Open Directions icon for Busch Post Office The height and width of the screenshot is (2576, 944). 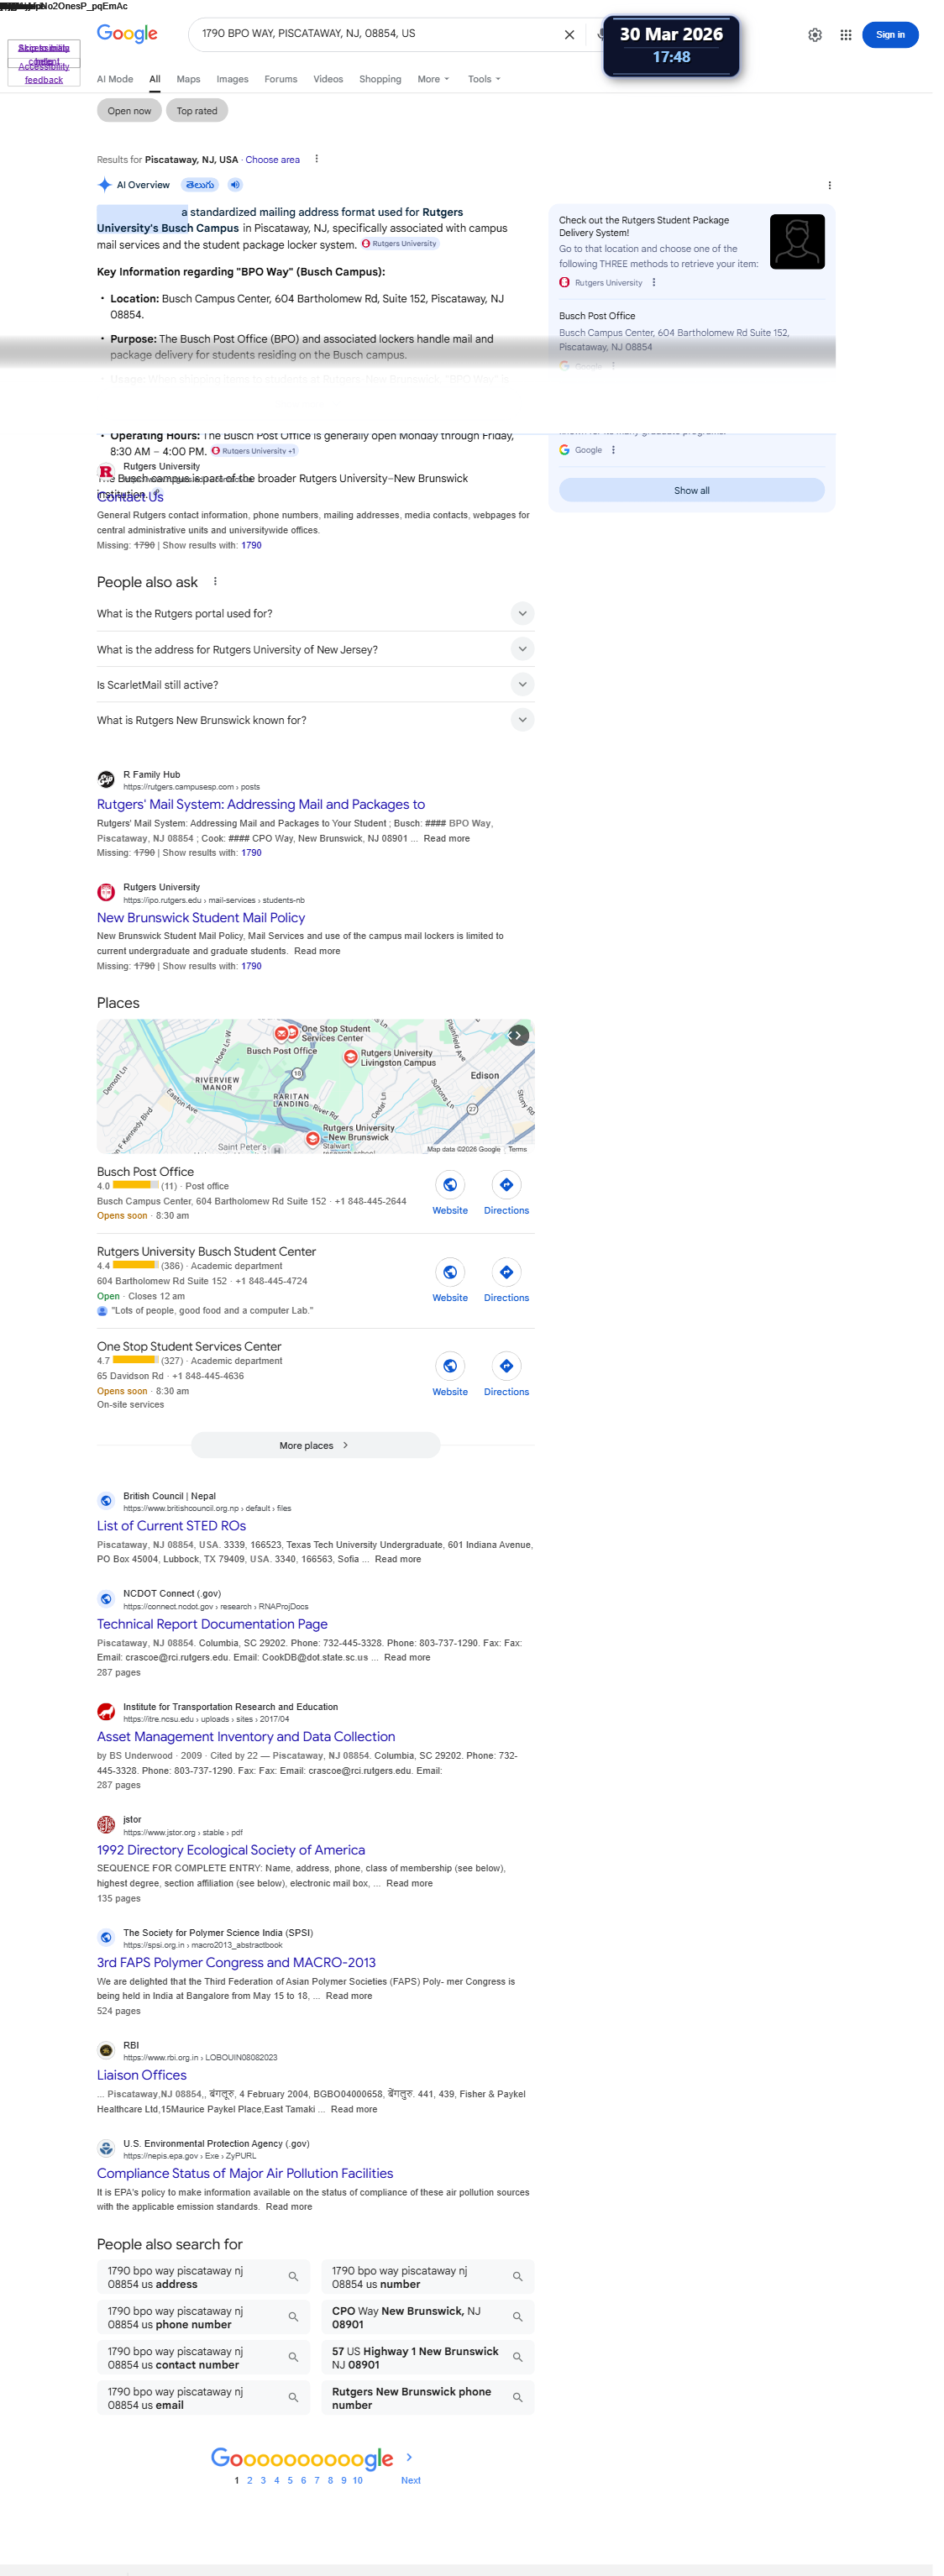[x=512, y=1198]
